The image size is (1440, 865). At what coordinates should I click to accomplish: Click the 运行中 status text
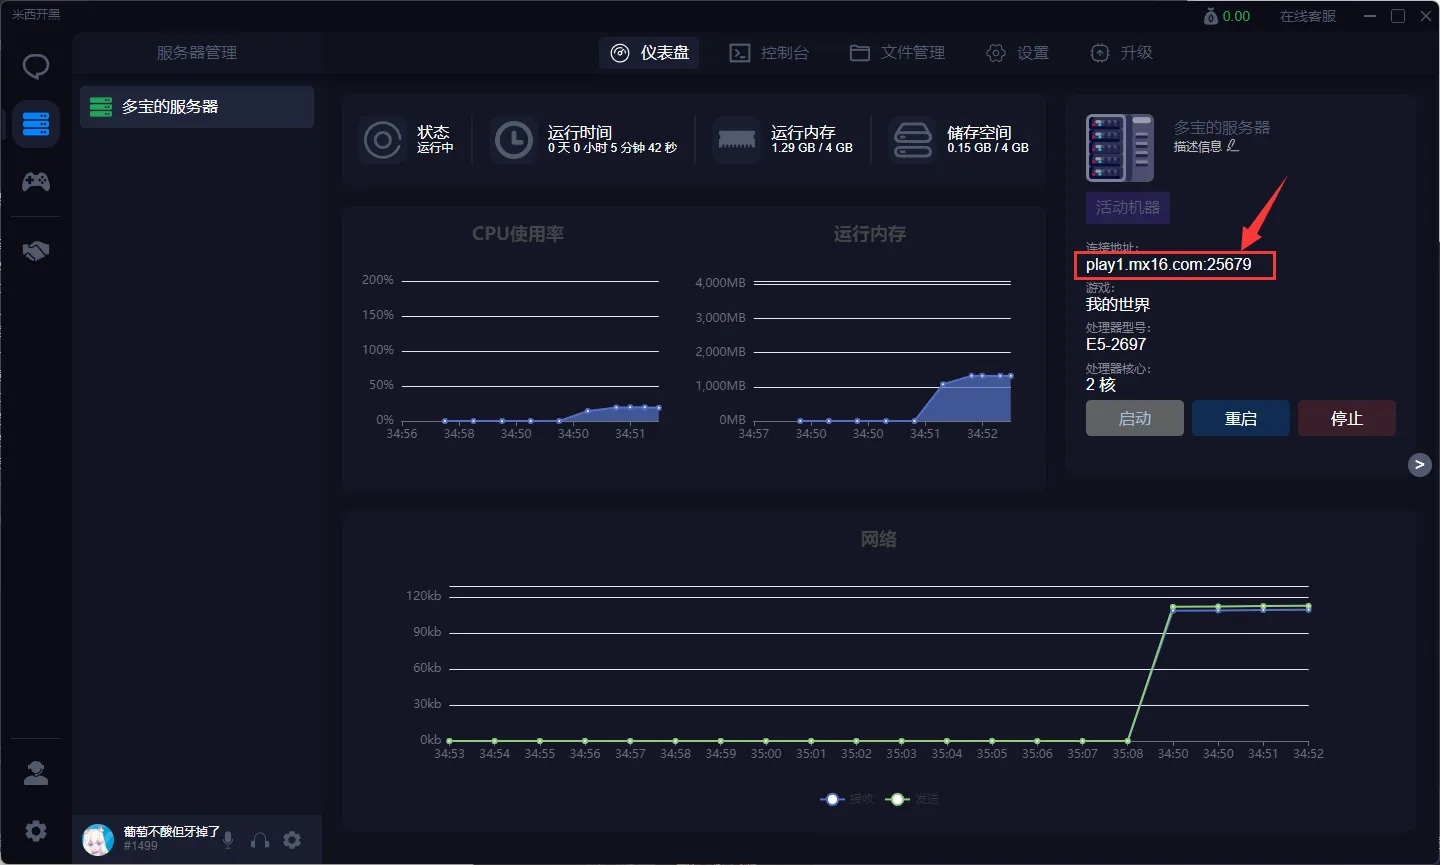click(x=435, y=148)
